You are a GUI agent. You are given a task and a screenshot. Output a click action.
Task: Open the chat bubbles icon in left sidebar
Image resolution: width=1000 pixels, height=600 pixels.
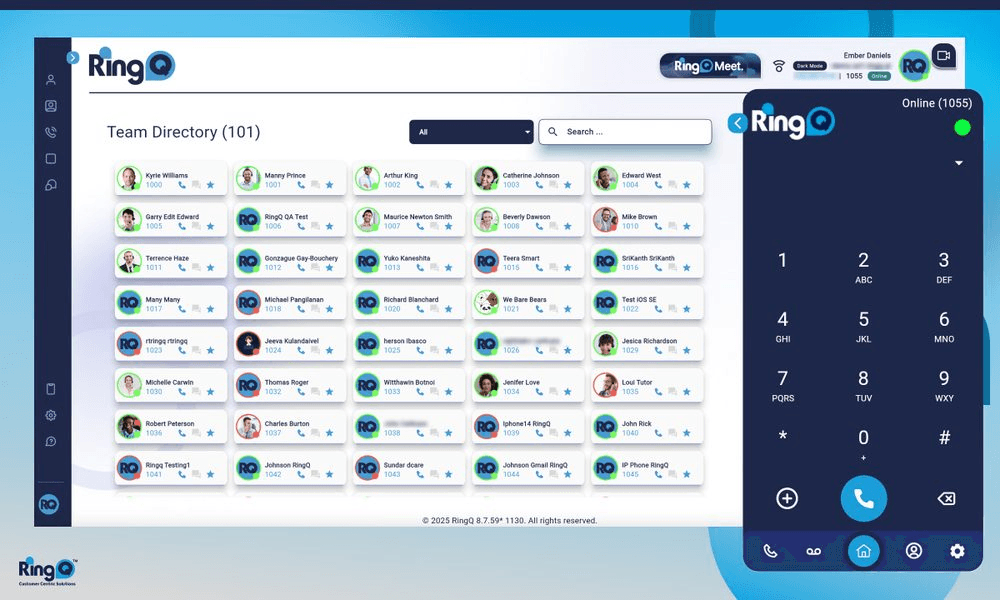click(x=51, y=185)
